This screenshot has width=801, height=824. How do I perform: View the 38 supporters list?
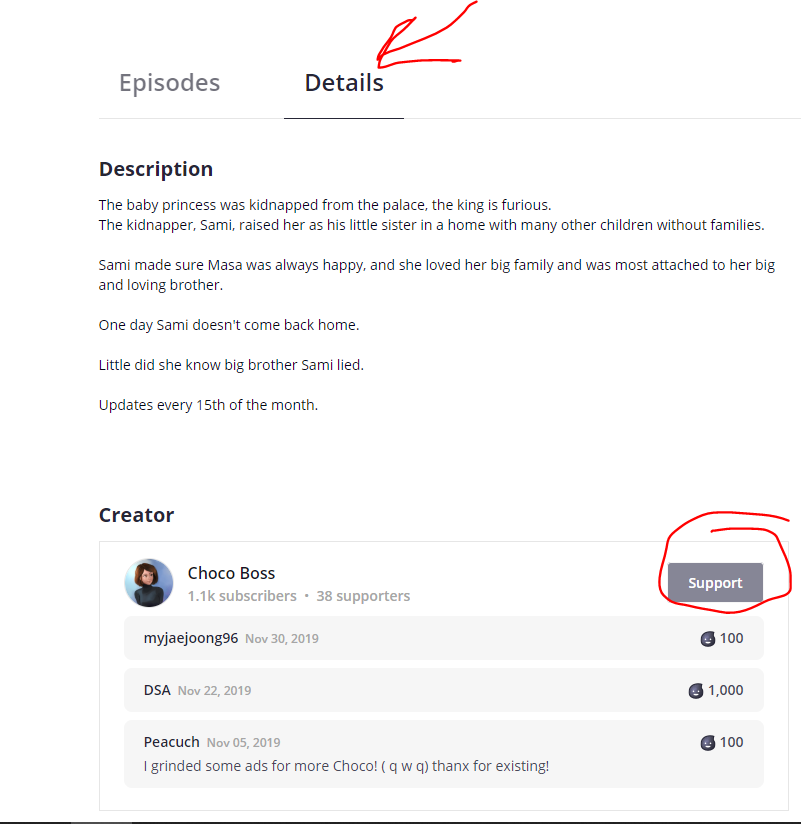tap(363, 596)
